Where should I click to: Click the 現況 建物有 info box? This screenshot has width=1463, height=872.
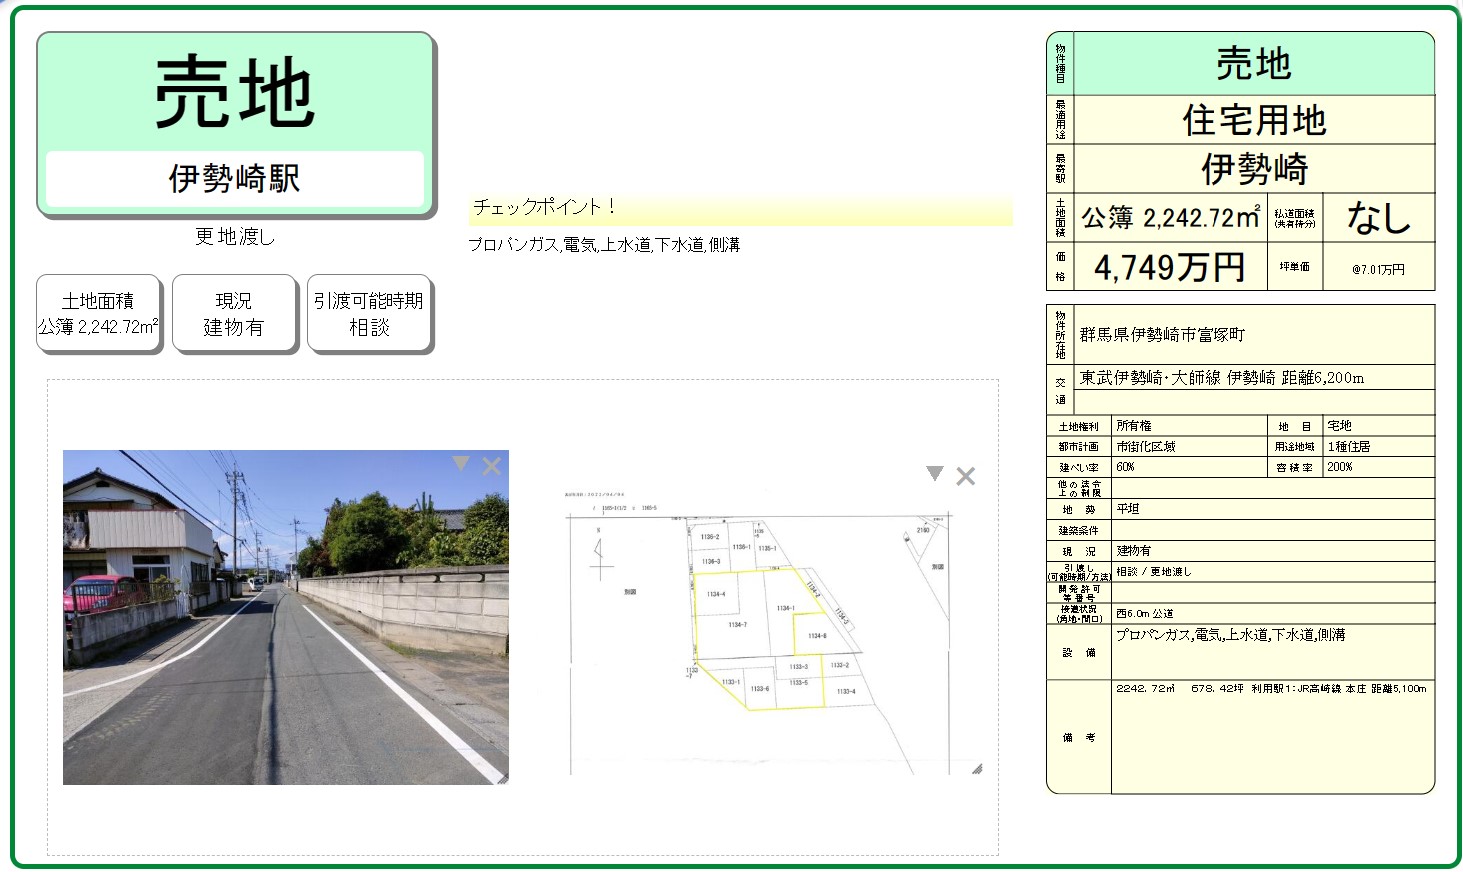tap(234, 314)
